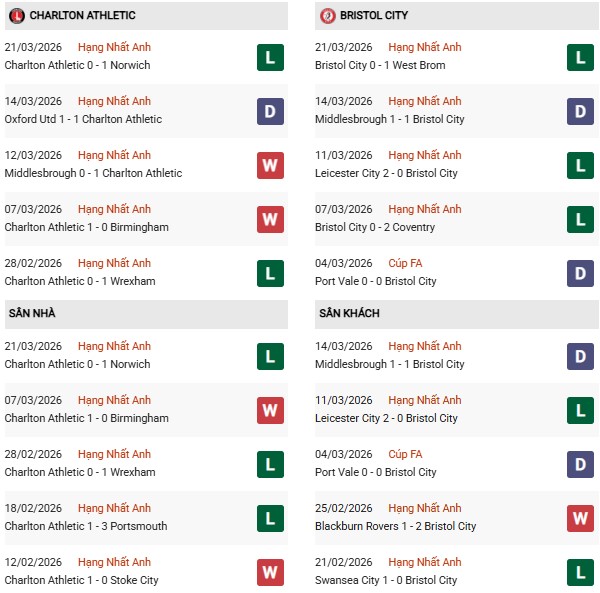Select the Sân Khách section header
Image resolution: width=600 pixels, height=593 pixels.
click(351, 314)
